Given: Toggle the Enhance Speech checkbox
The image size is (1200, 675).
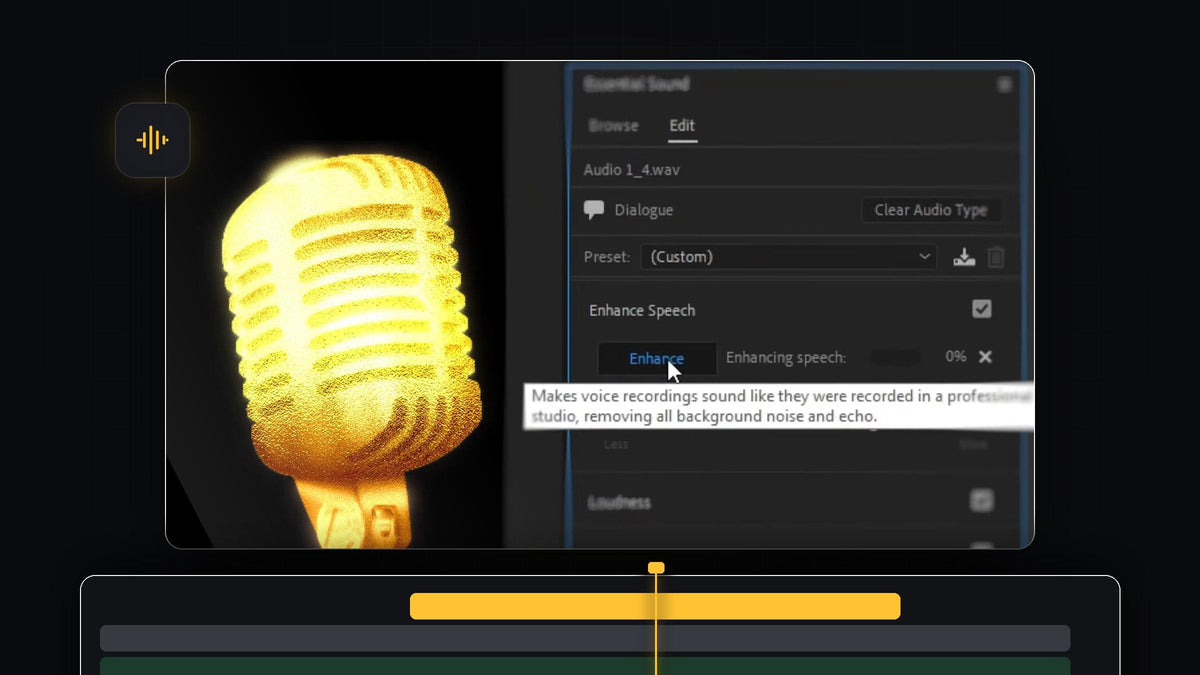Looking at the screenshot, I should tap(982, 309).
